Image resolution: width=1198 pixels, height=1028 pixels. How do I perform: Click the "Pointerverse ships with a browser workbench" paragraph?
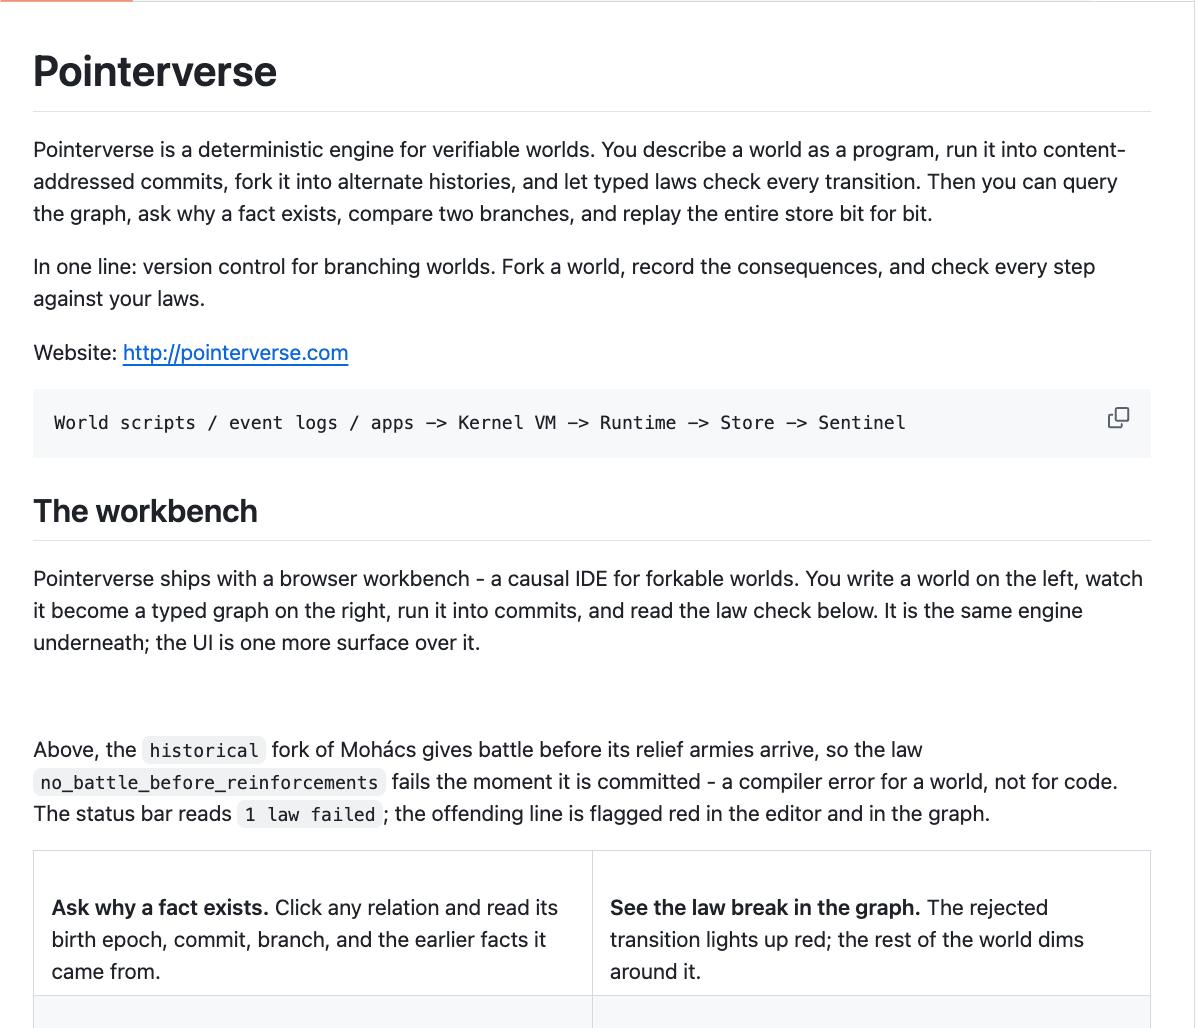[x=588, y=611]
